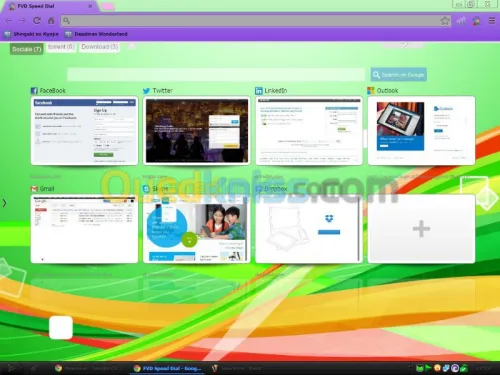Open the Outlook dial thumbnail
The width and height of the screenshot is (500, 375).
[421, 131]
